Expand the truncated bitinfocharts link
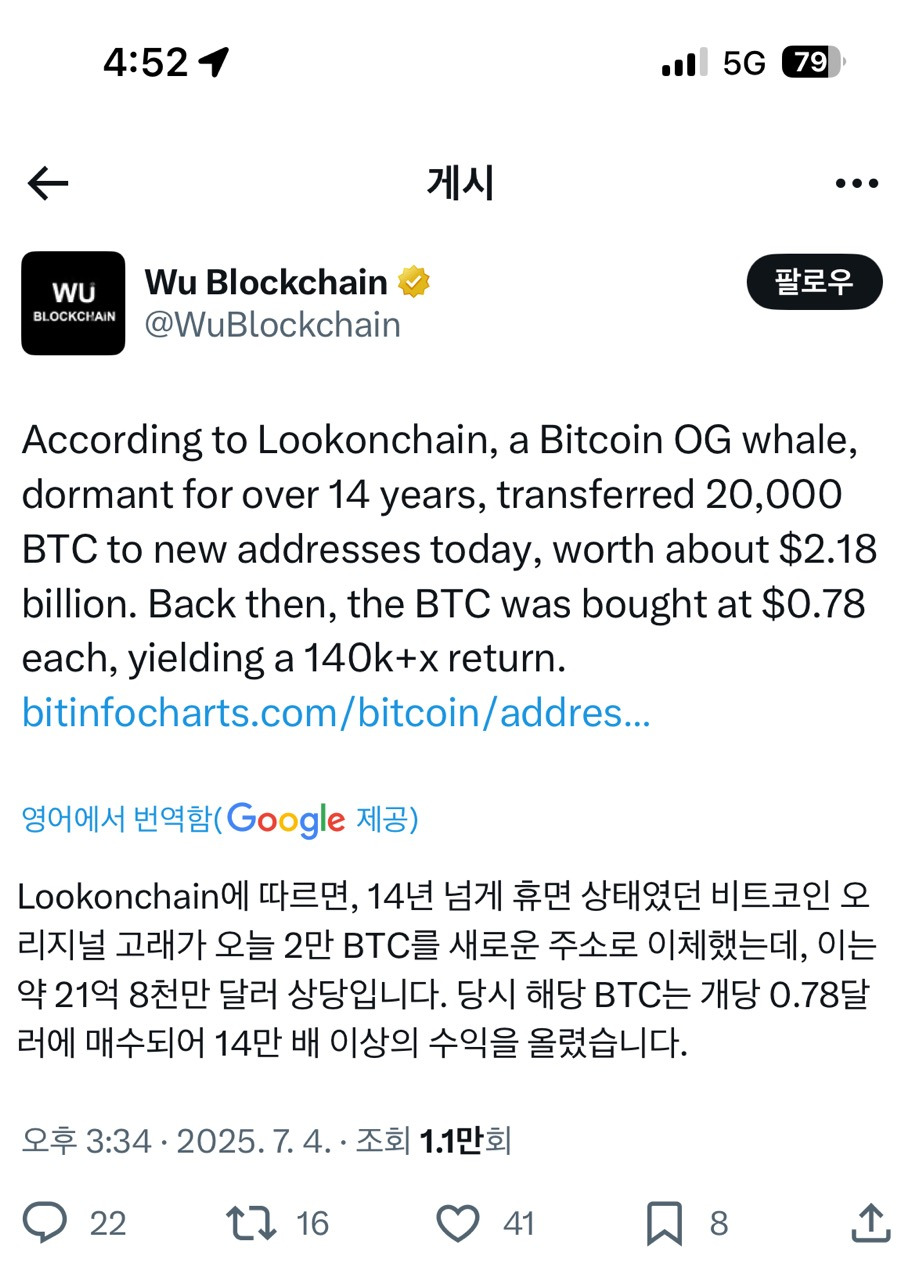Image resolution: width=923 pixels, height=1284 pixels. [x=335, y=712]
